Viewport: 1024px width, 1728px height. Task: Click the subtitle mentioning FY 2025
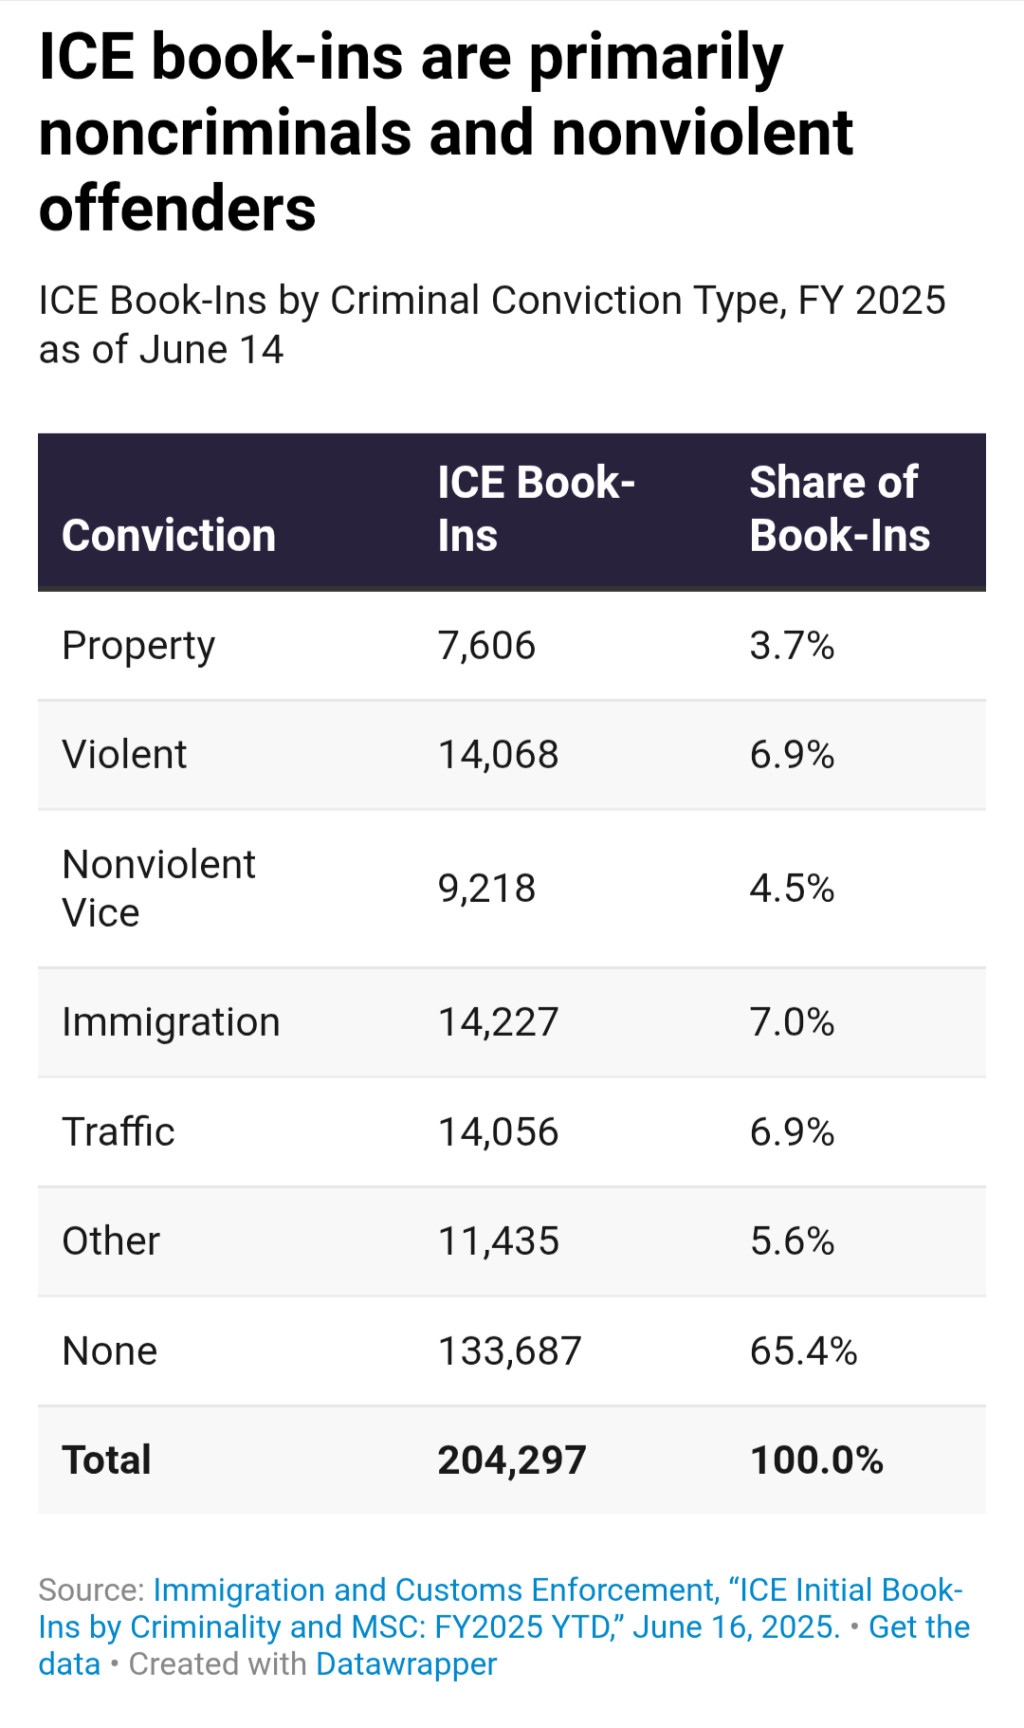(491, 324)
